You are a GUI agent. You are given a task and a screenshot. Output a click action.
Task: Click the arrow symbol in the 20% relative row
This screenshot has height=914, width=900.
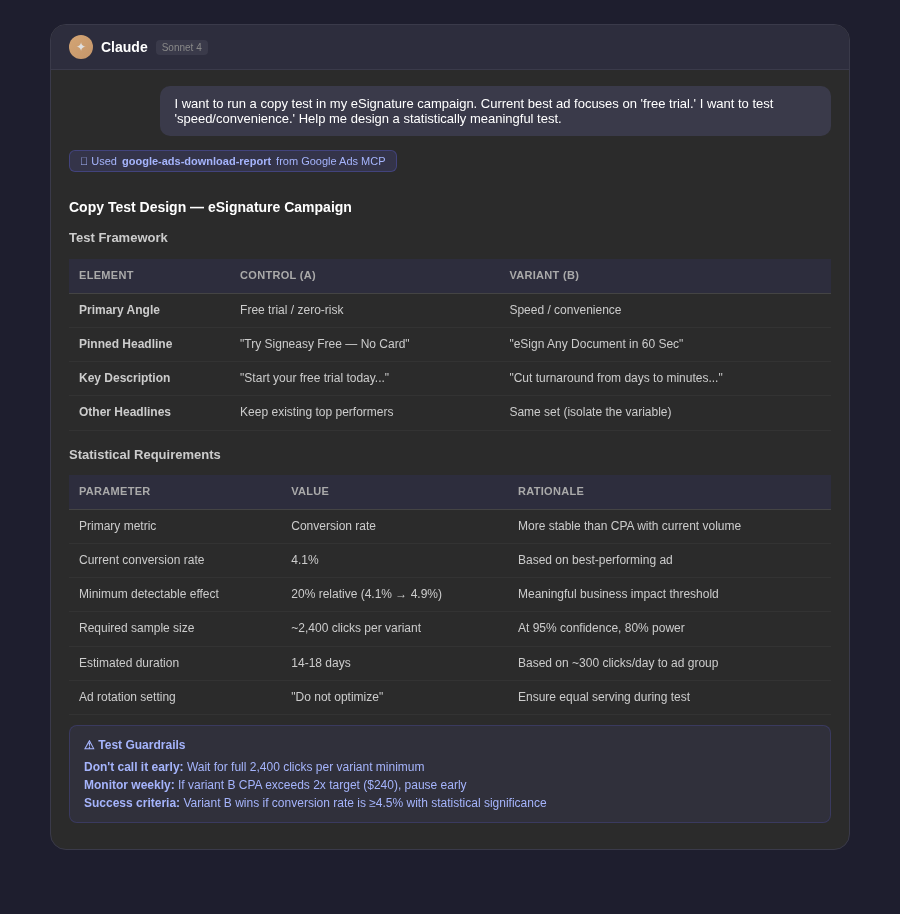(x=400, y=594)
